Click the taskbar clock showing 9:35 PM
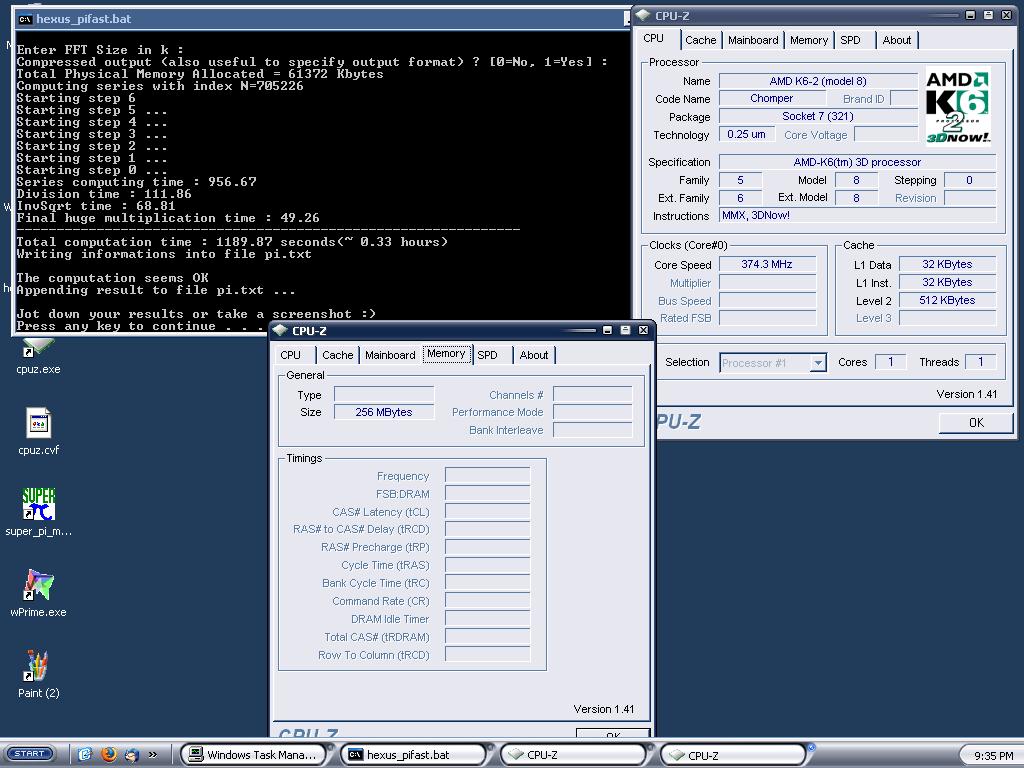 (993, 756)
